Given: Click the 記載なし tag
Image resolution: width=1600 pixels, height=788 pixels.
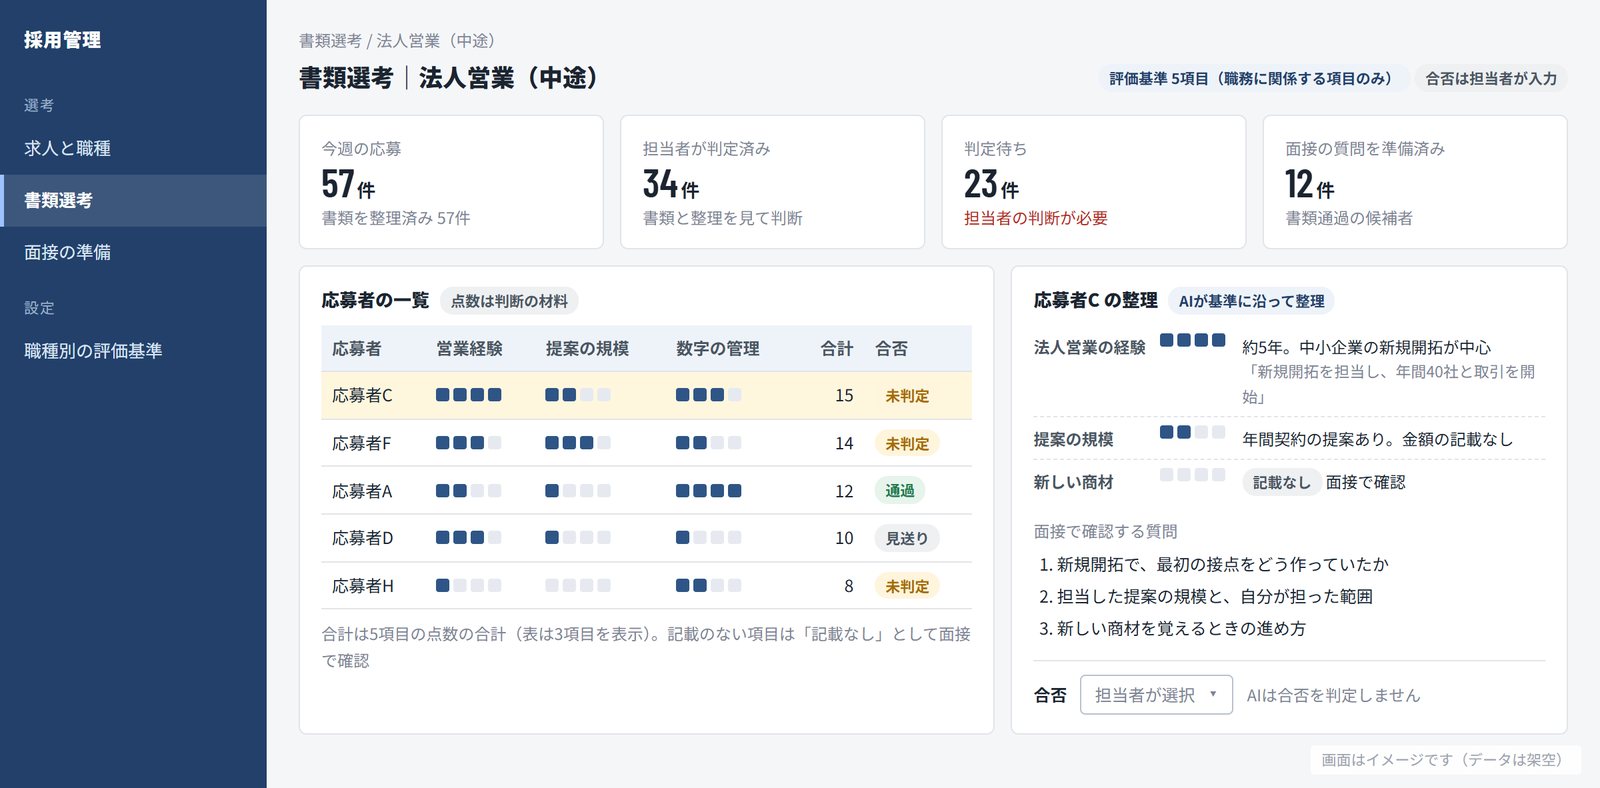Looking at the screenshot, I should [1281, 482].
